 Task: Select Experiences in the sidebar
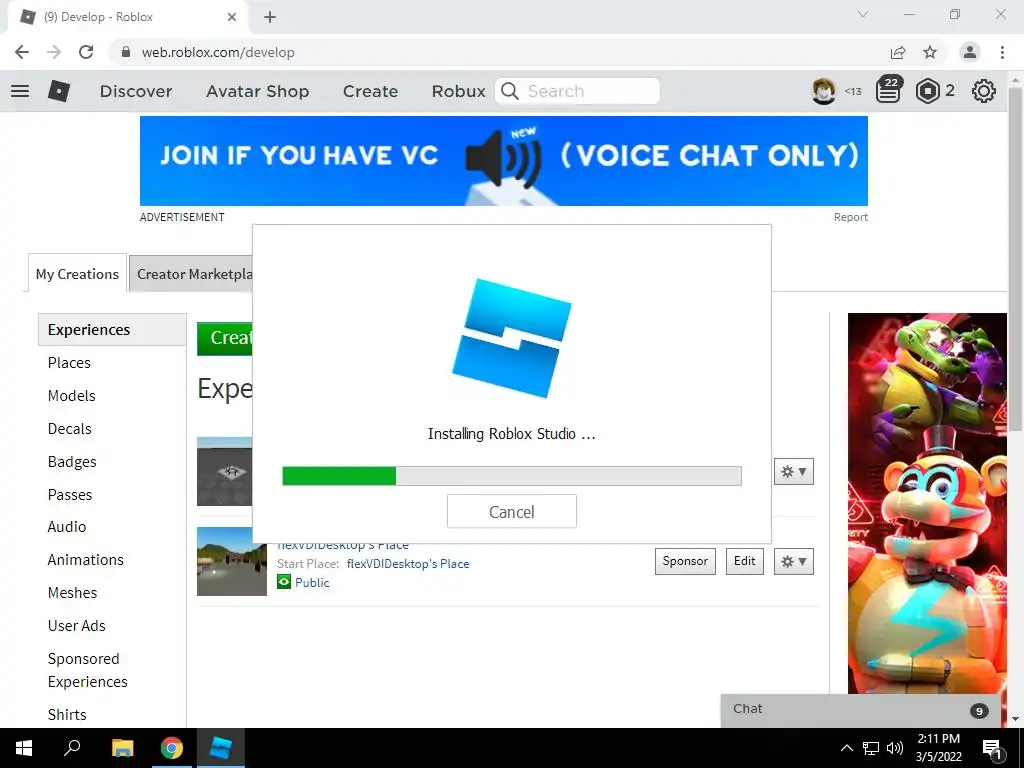point(112,329)
